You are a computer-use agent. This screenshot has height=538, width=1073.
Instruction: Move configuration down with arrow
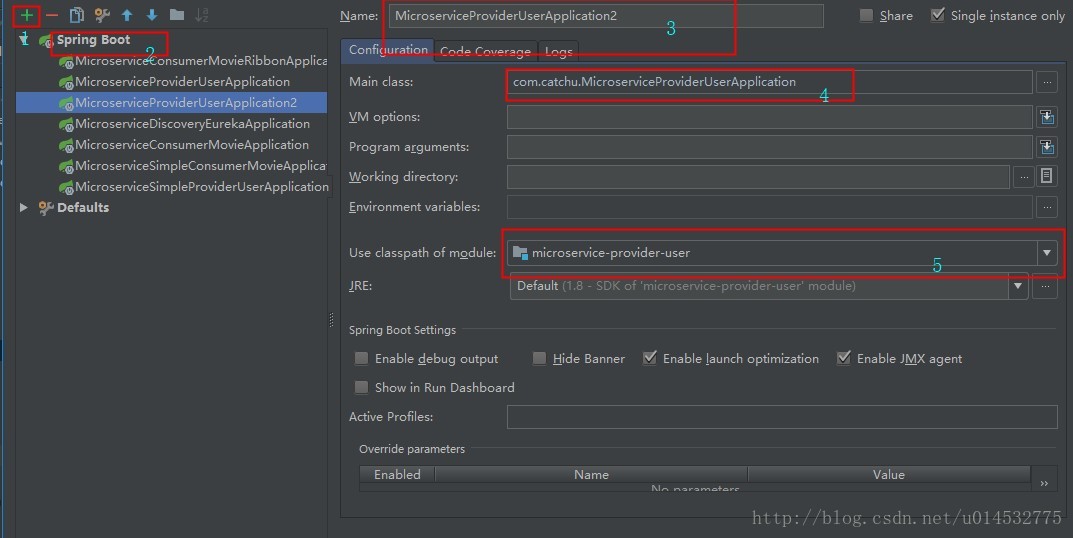click(152, 14)
